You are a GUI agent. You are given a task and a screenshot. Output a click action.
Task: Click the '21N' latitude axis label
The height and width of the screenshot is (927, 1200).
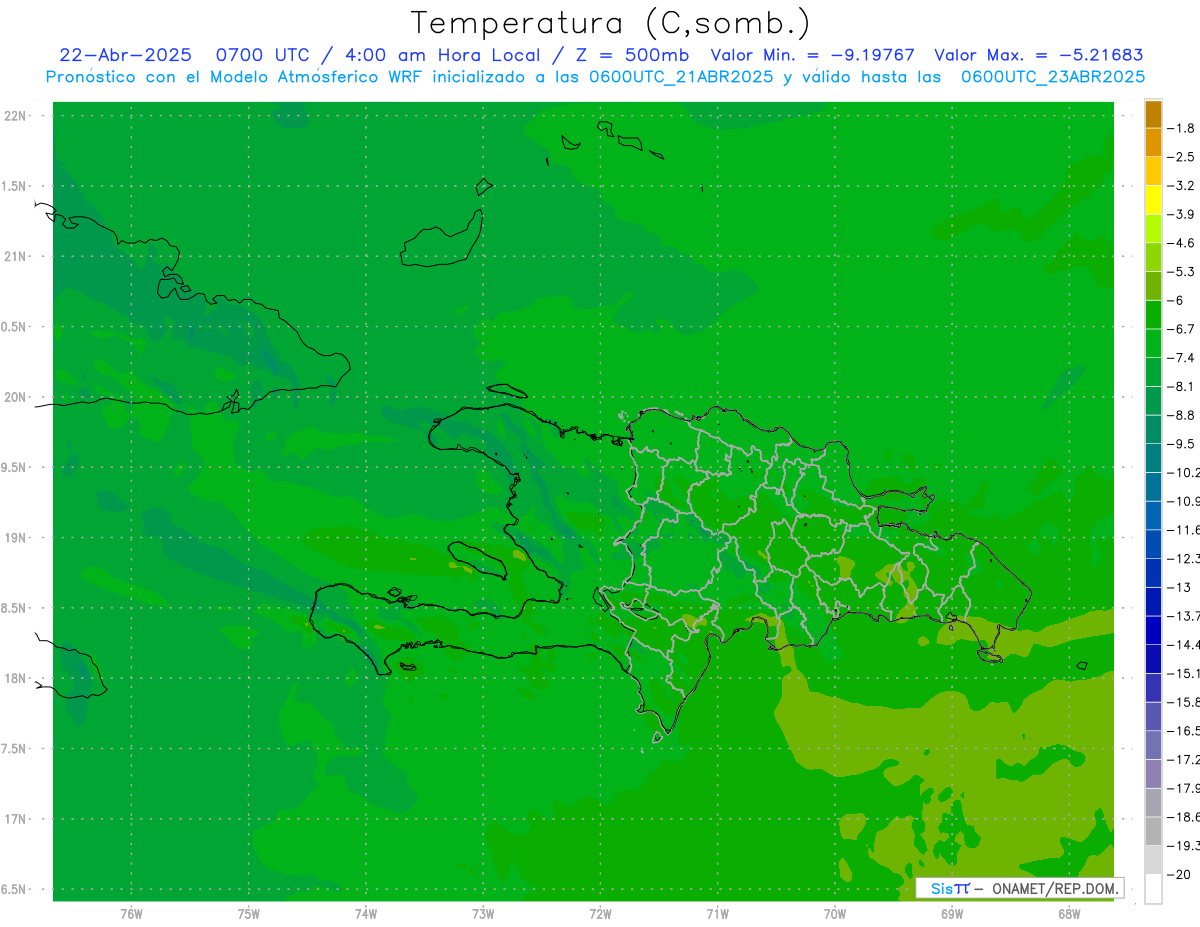click(16, 256)
